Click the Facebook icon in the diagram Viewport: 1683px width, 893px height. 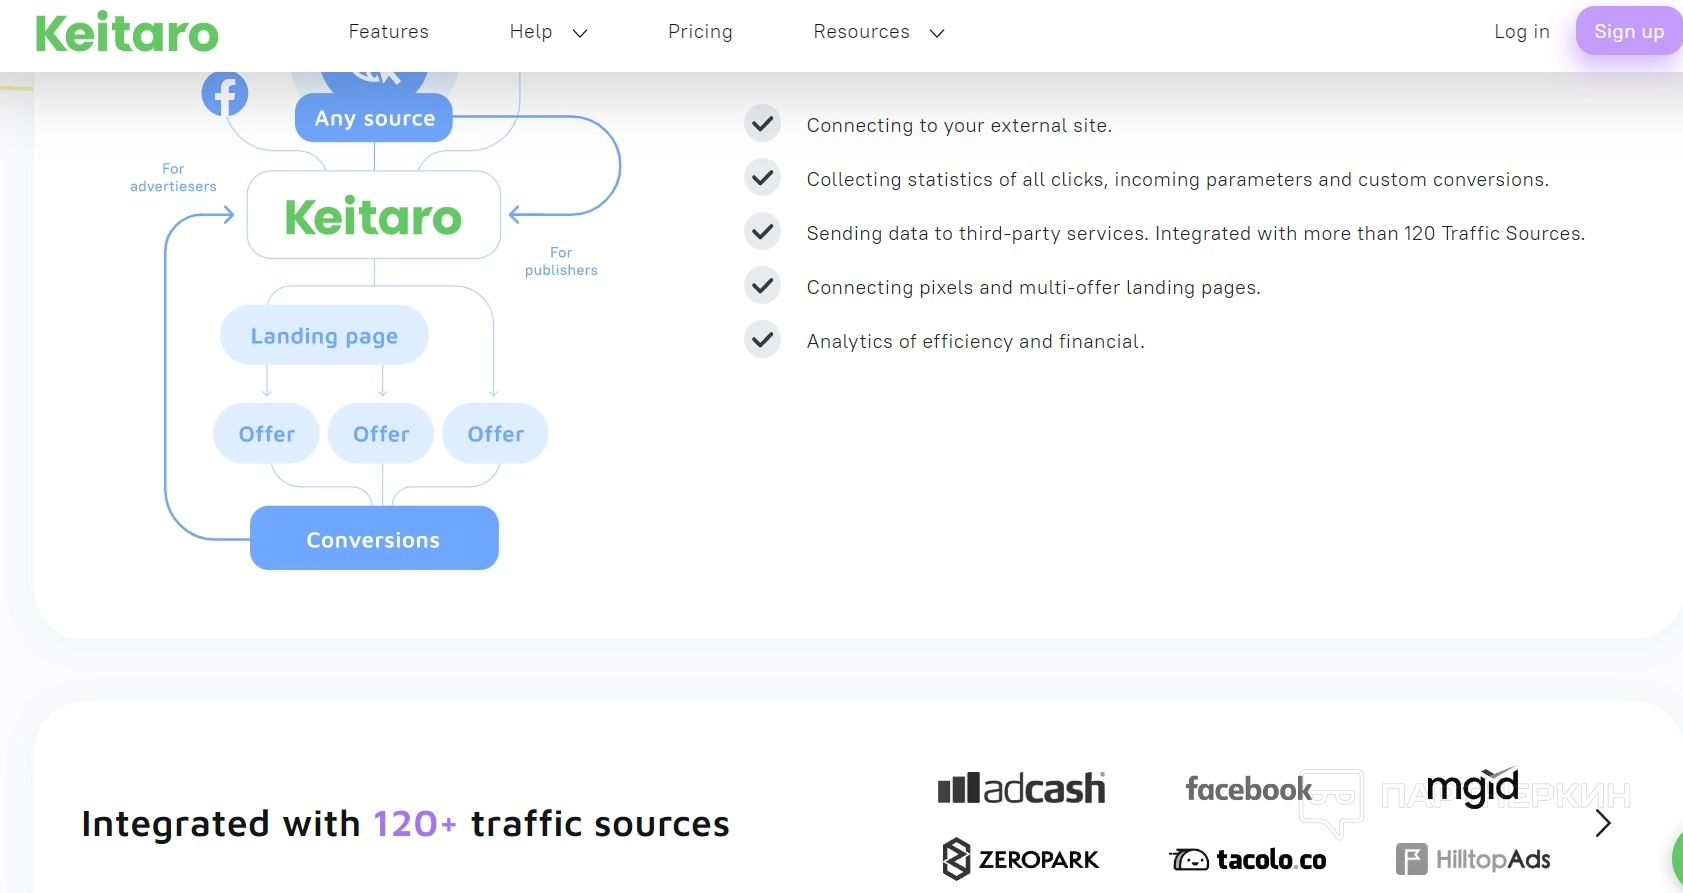225,94
